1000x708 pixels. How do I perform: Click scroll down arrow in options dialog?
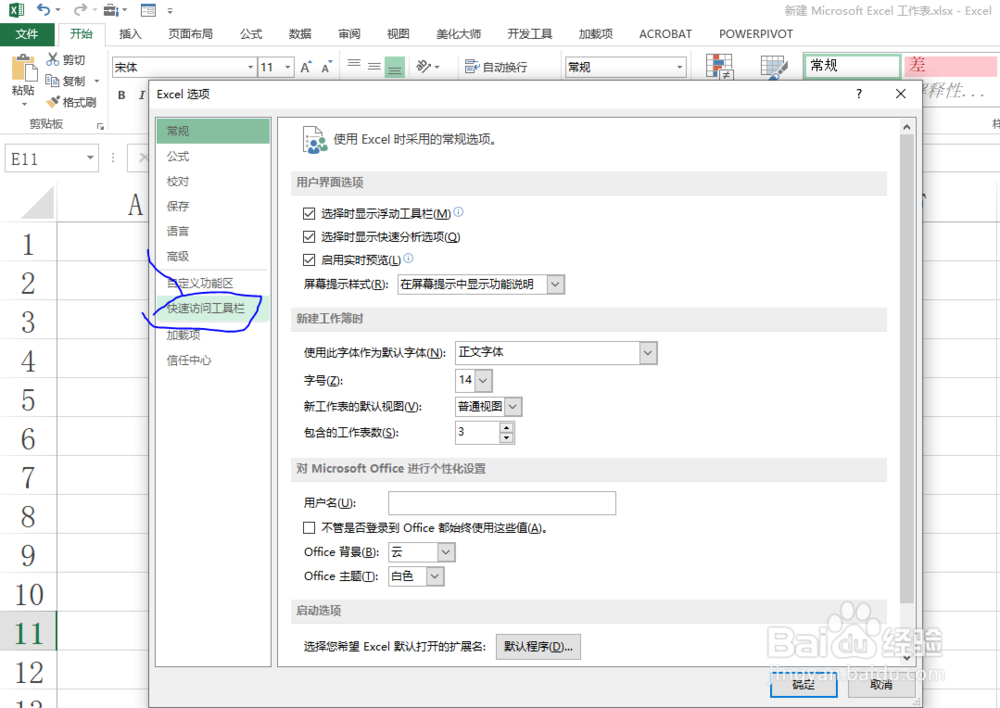[x=906, y=658]
